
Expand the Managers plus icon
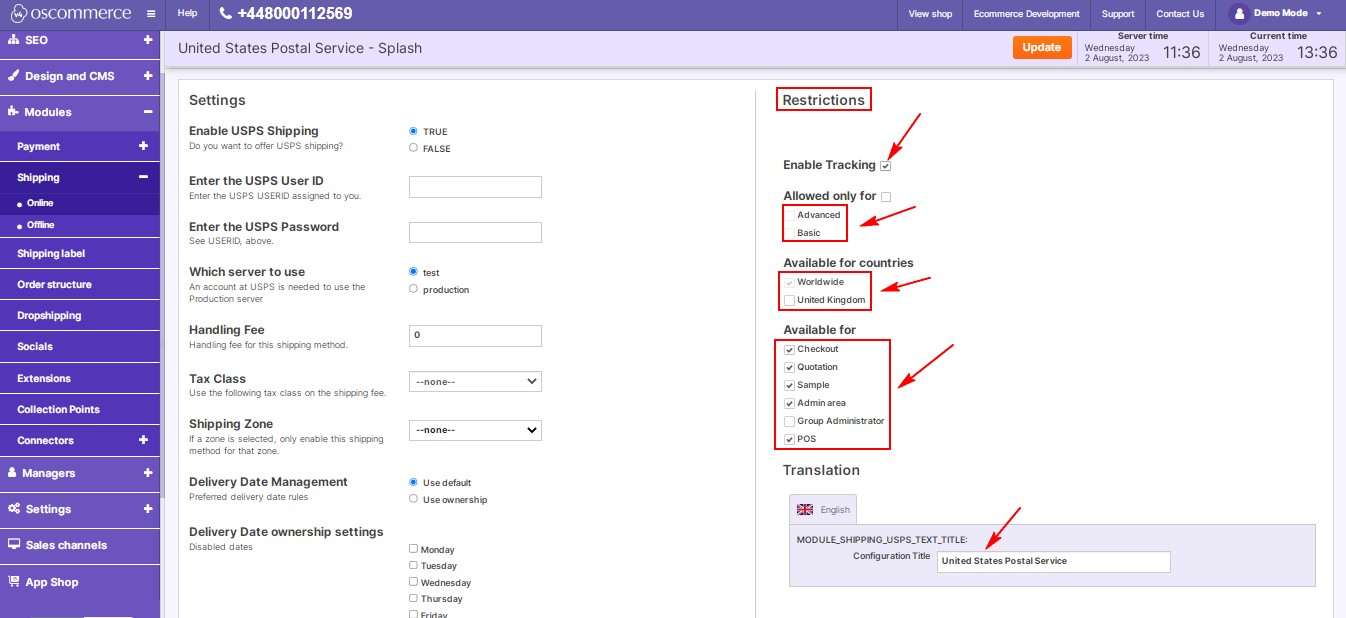tap(148, 473)
